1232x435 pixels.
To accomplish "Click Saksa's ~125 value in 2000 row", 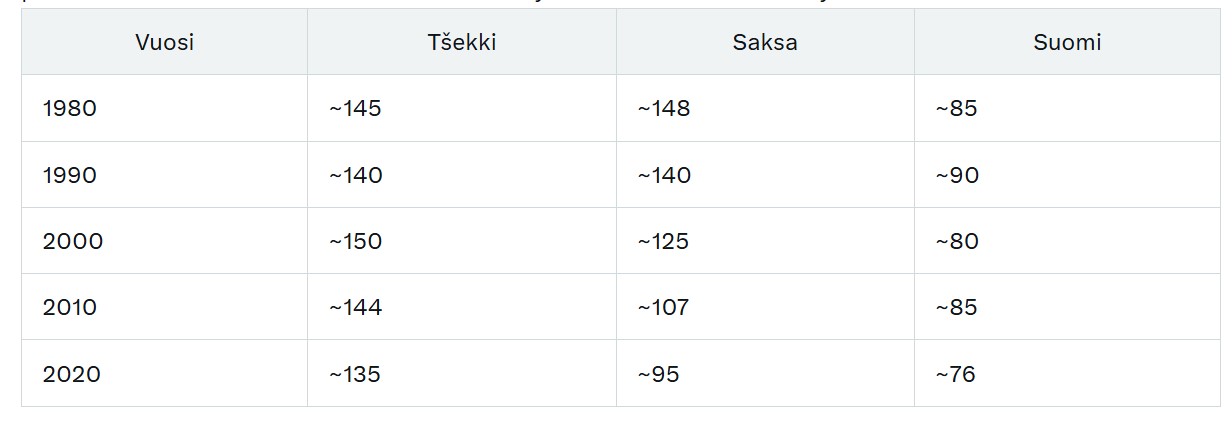I will pyautogui.click(x=664, y=241).
